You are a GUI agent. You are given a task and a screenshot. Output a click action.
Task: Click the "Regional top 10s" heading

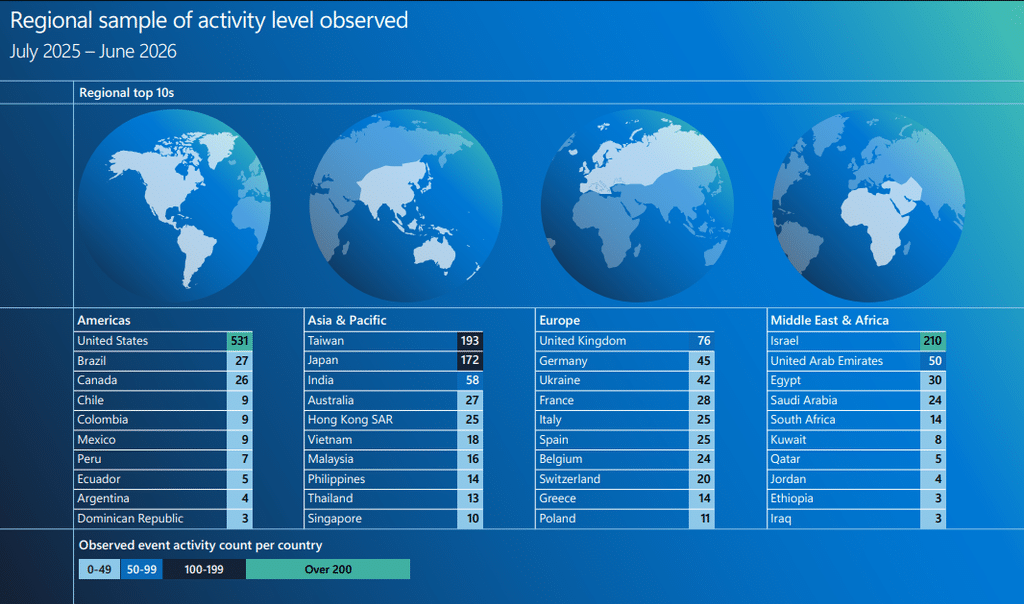point(127,93)
